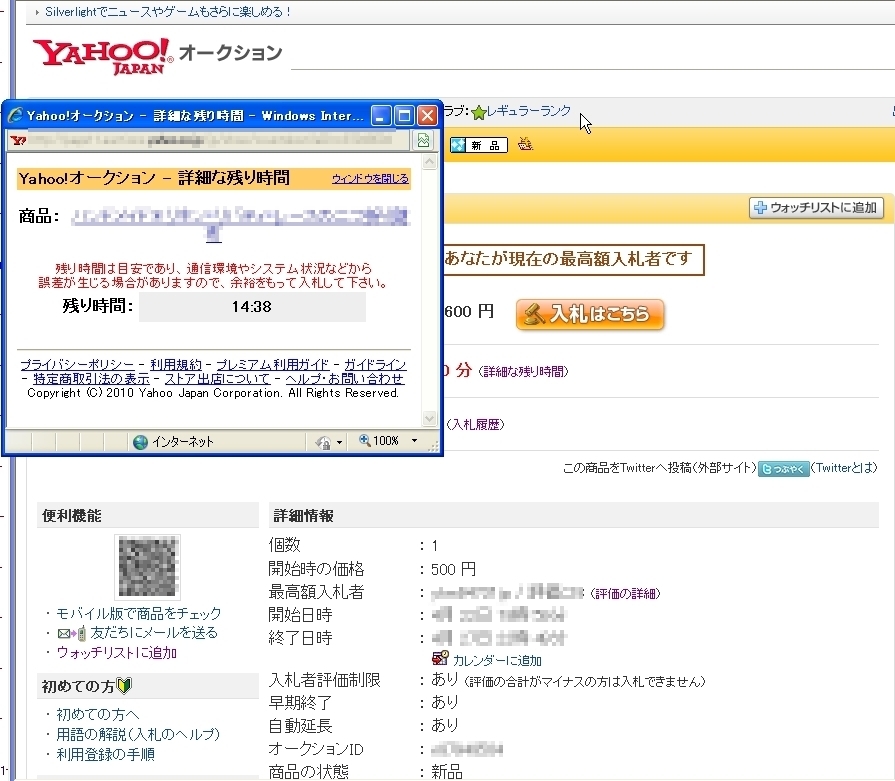Click the Silverlight promo link at the top

[x=168, y=12]
